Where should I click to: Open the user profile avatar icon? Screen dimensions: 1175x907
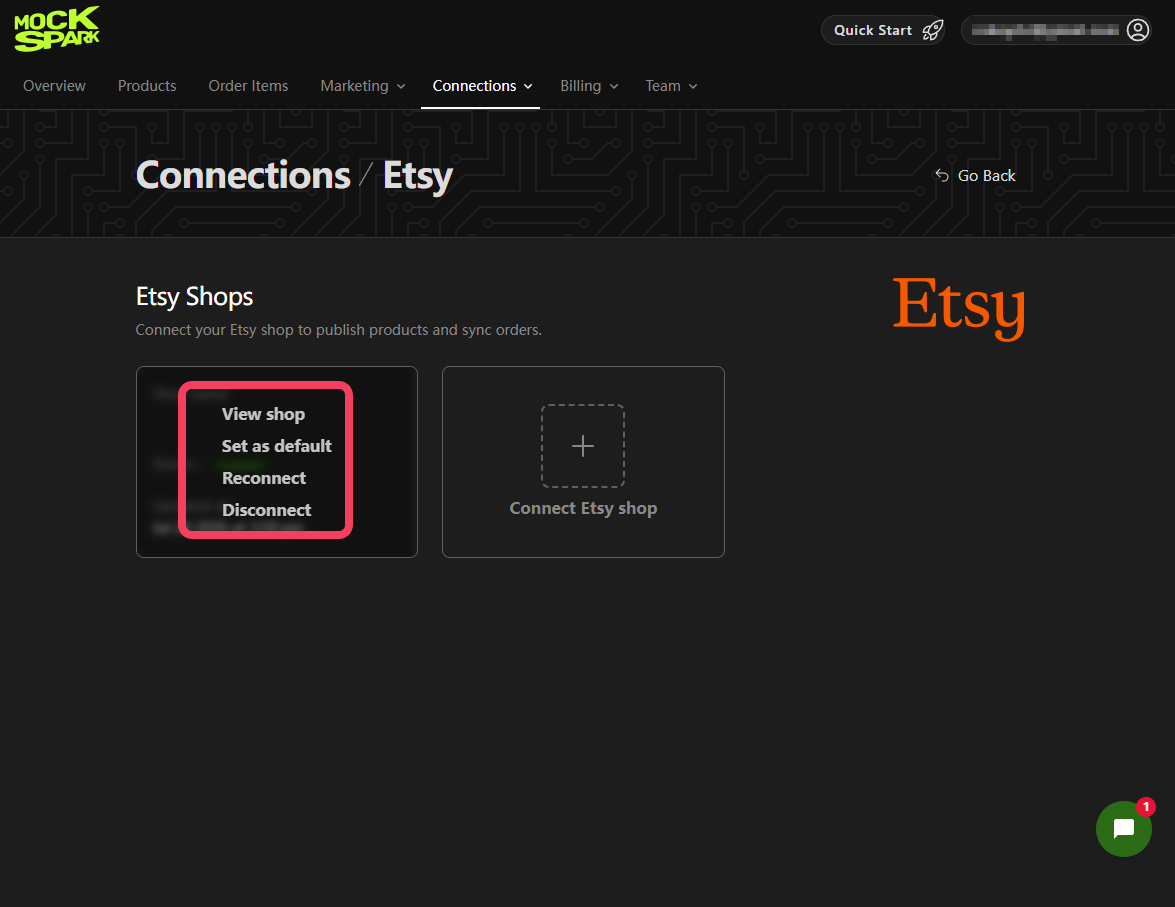(1138, 30)
